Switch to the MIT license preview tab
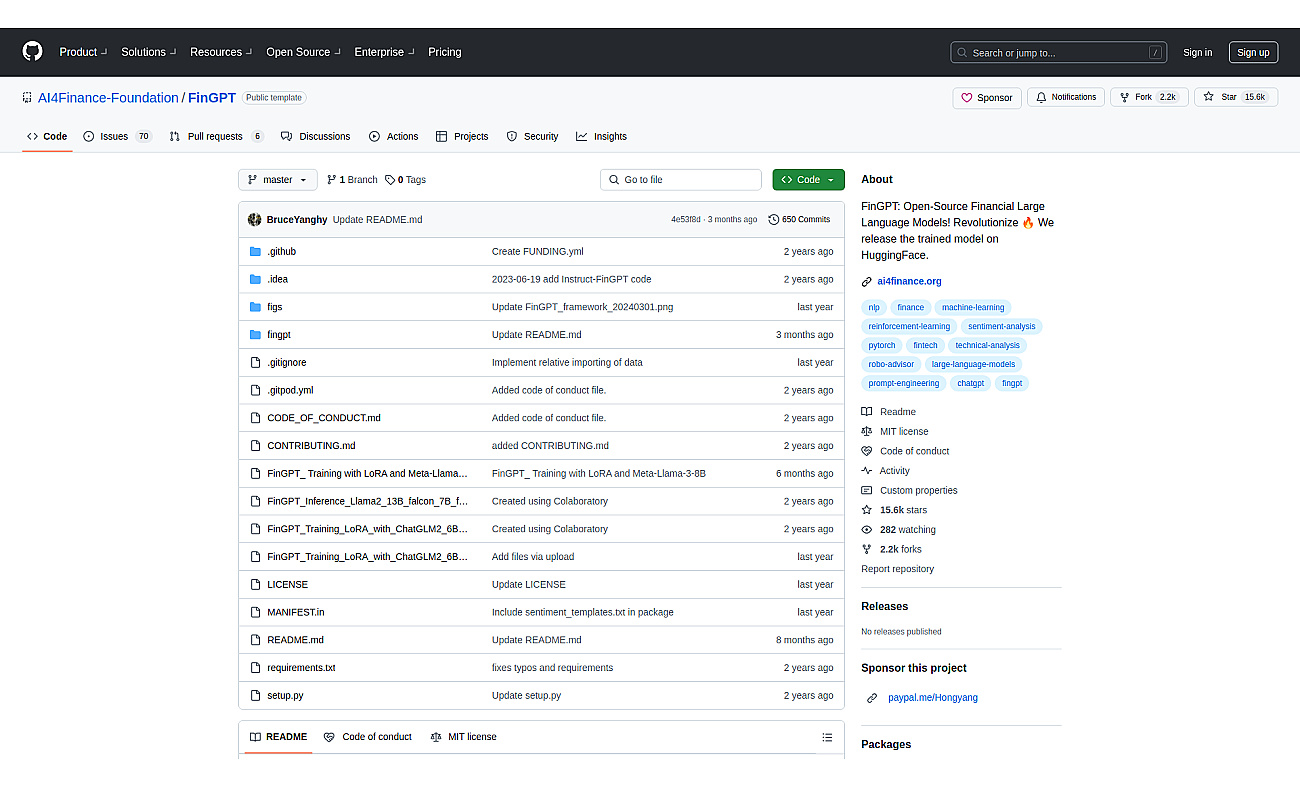1300x788 pixels. tap(463, 737)
